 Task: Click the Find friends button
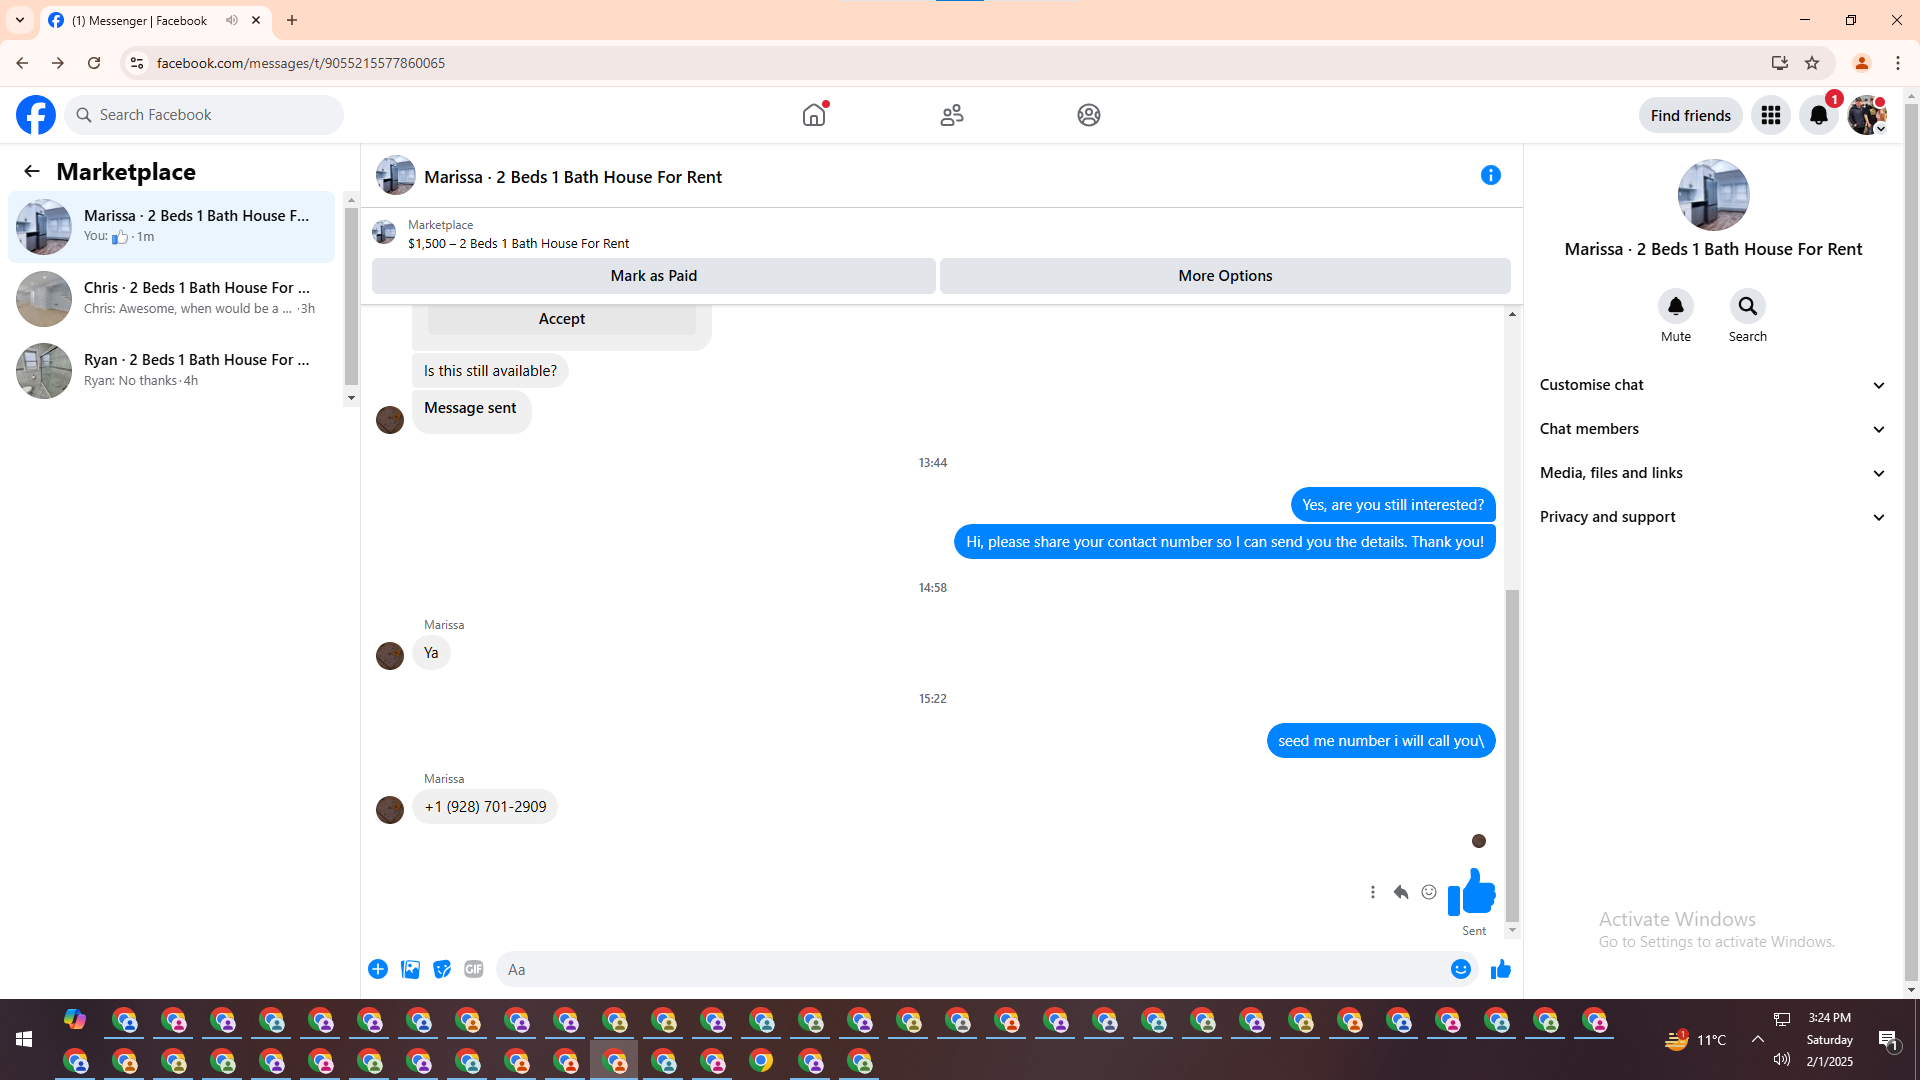click(x=1690, y=115)
